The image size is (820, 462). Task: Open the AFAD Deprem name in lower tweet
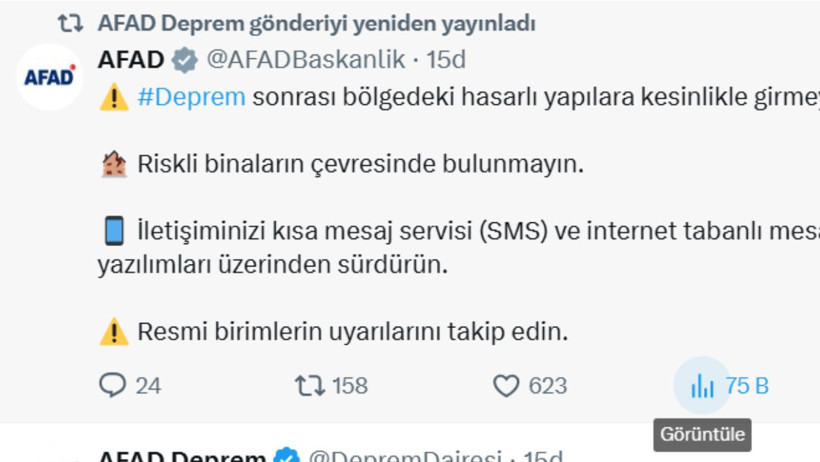click(181, 456)
